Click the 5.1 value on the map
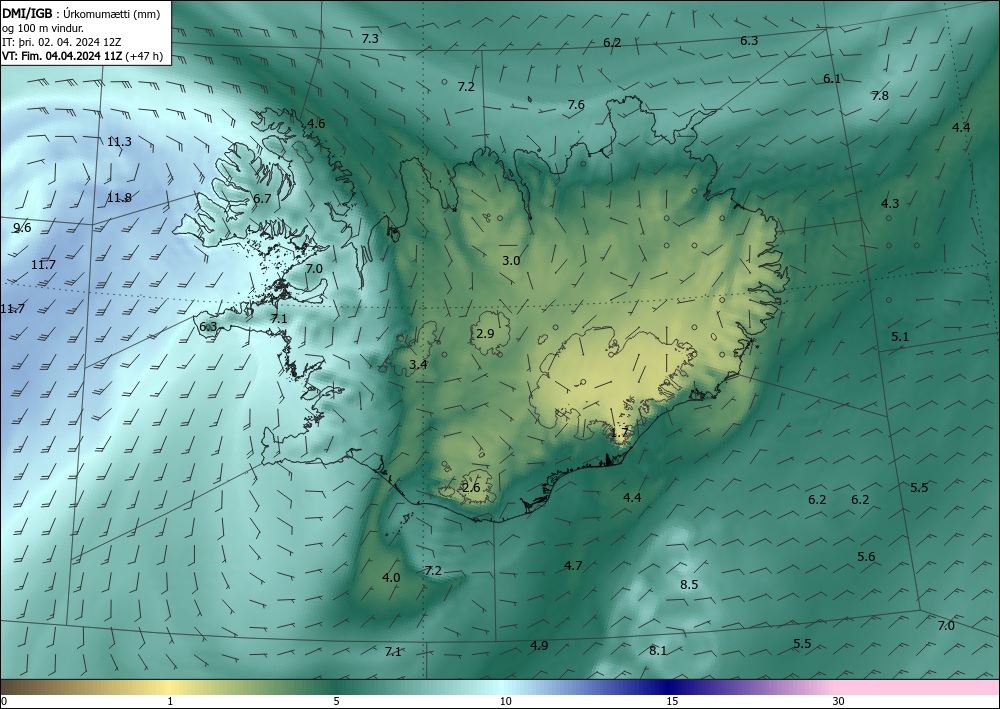 900,337
